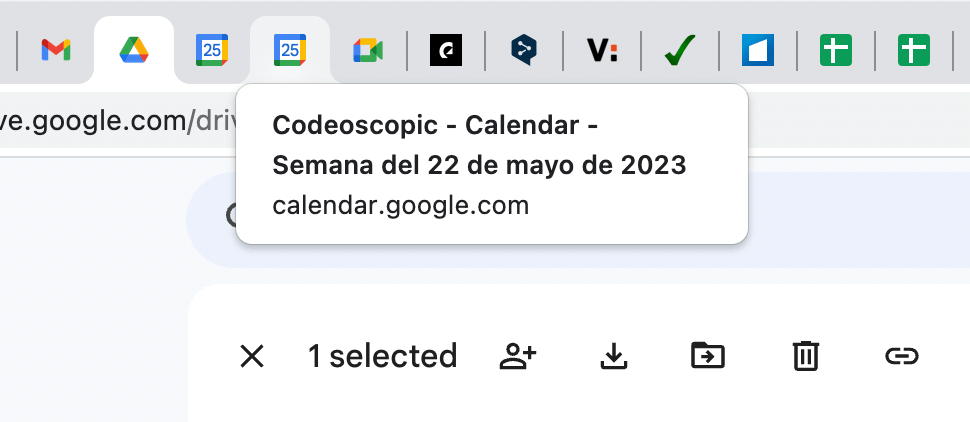Move the selected item to a folder
This screenshot has height=422, width=970.
[708, 355]
